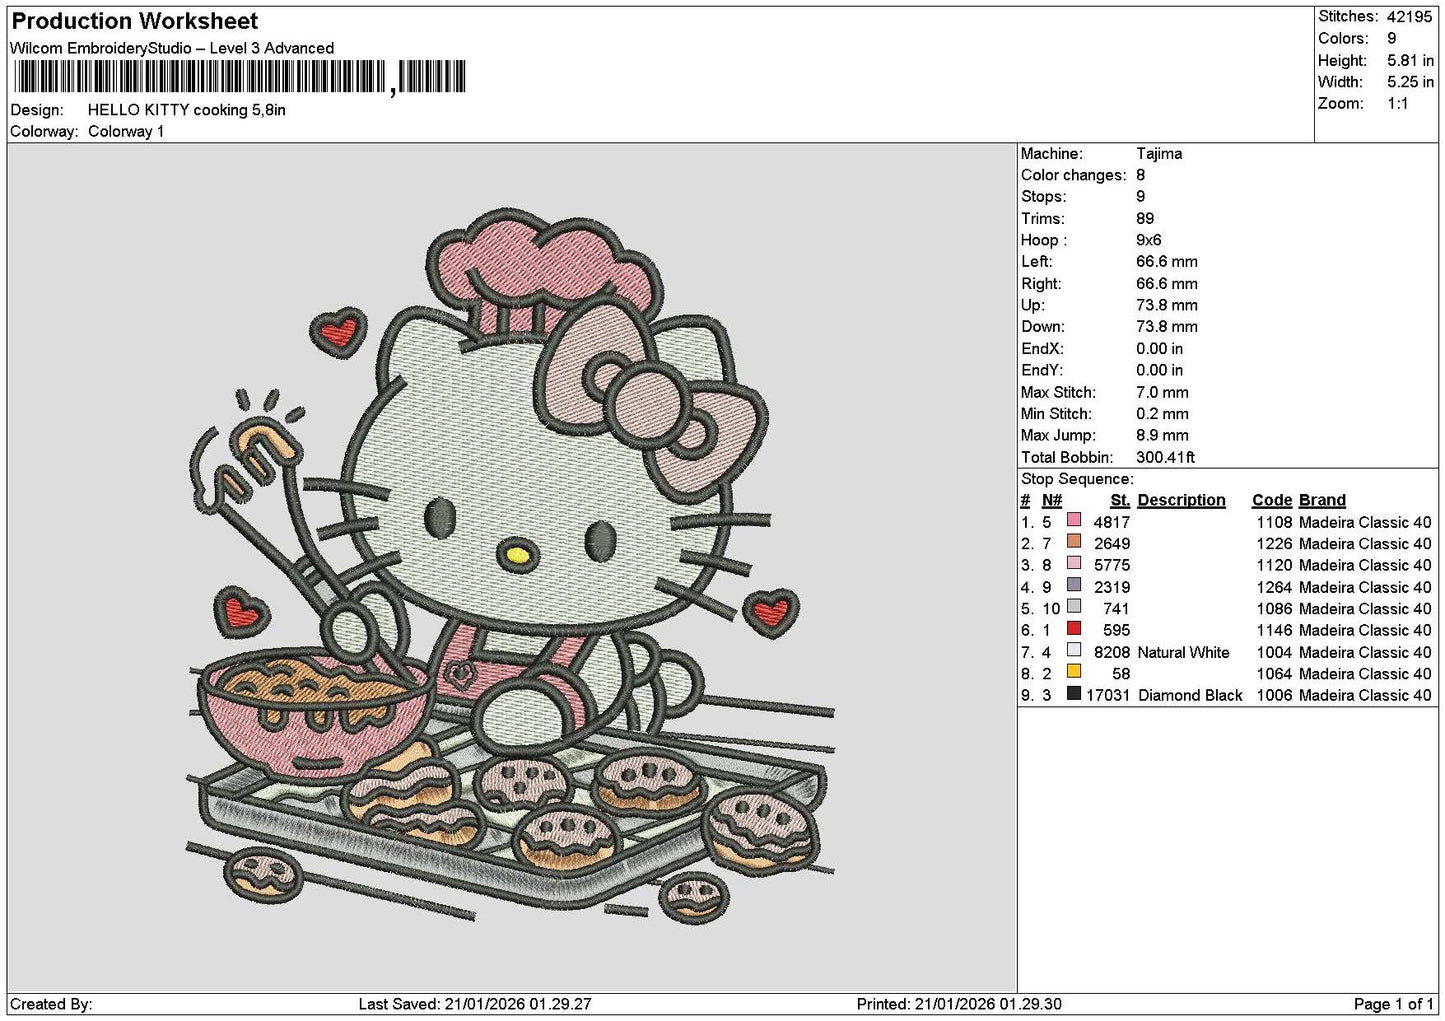Image resolution: width=1445 pixels, height=1021 pixels.
Task: Click the Total Bobbin value 300.41ft
Action: pos(1166,457)
